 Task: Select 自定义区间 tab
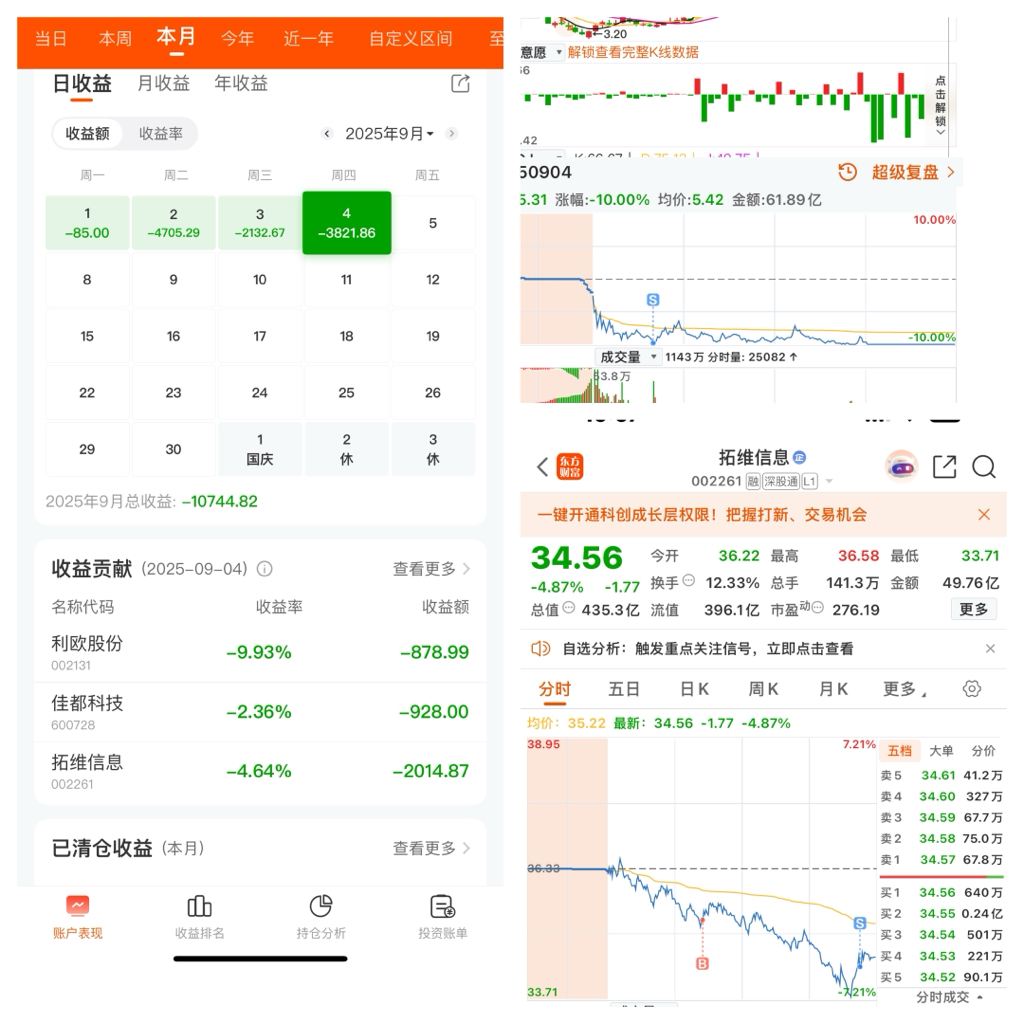click(411, 39)
